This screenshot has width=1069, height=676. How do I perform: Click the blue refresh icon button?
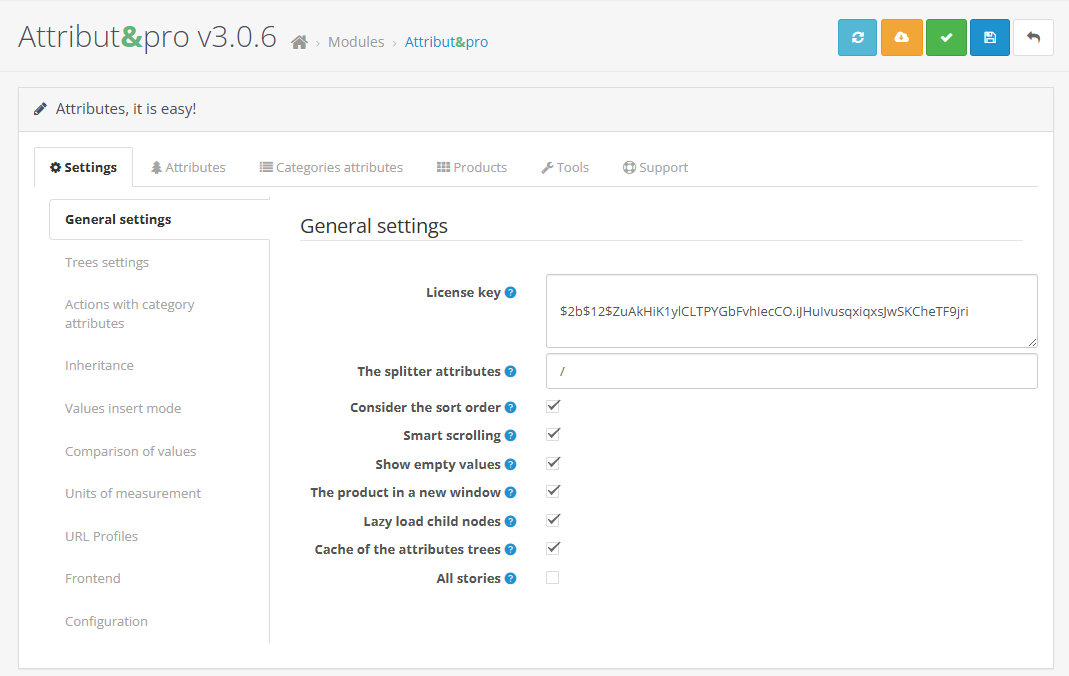click(x=857, y=38)
